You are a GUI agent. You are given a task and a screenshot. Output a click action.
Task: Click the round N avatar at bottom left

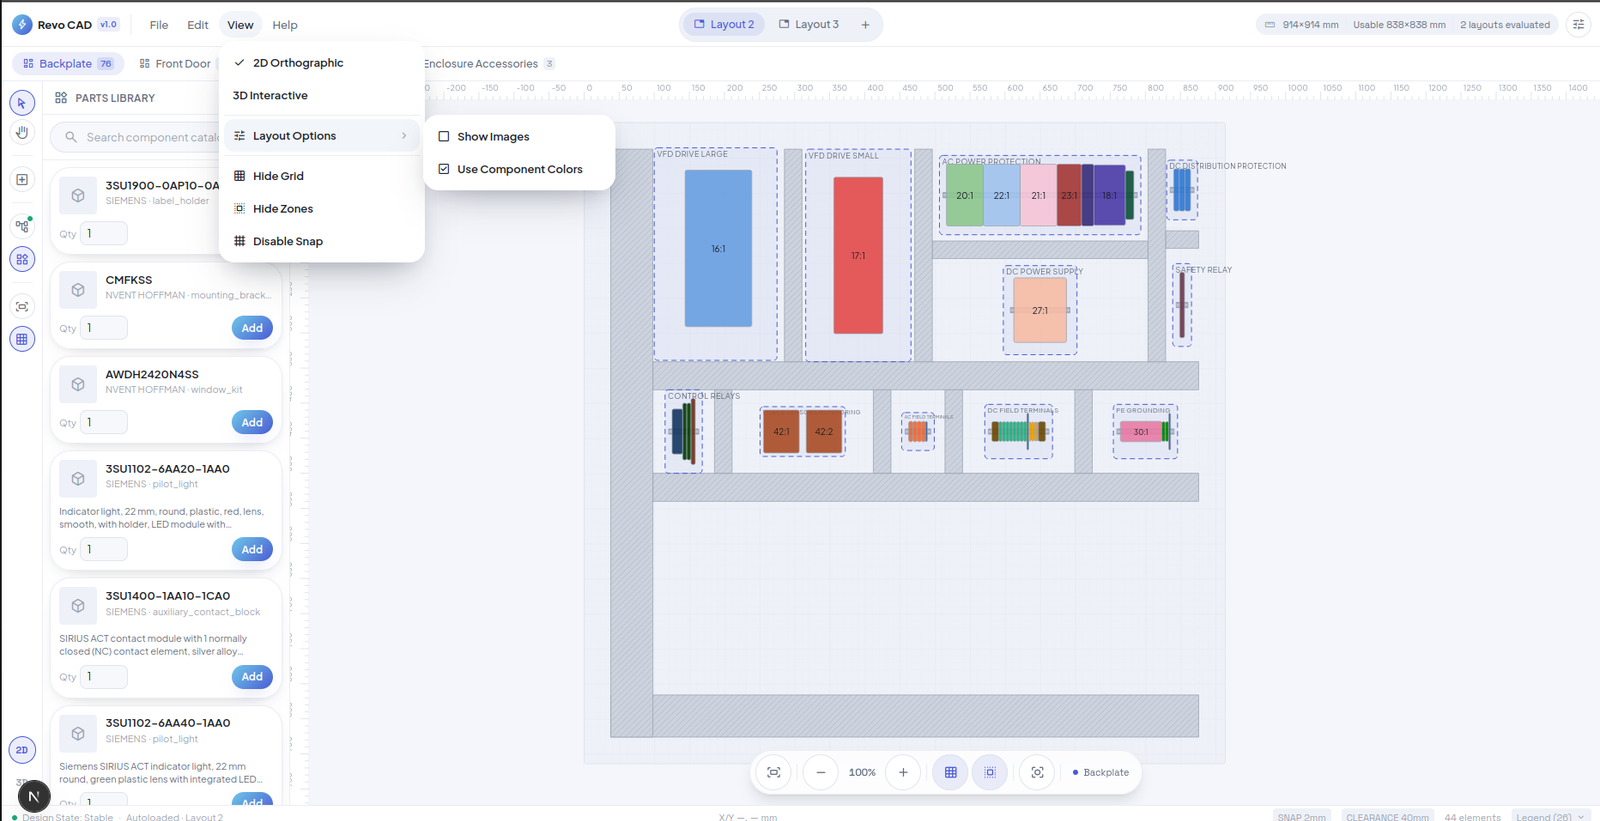[34, 796]
